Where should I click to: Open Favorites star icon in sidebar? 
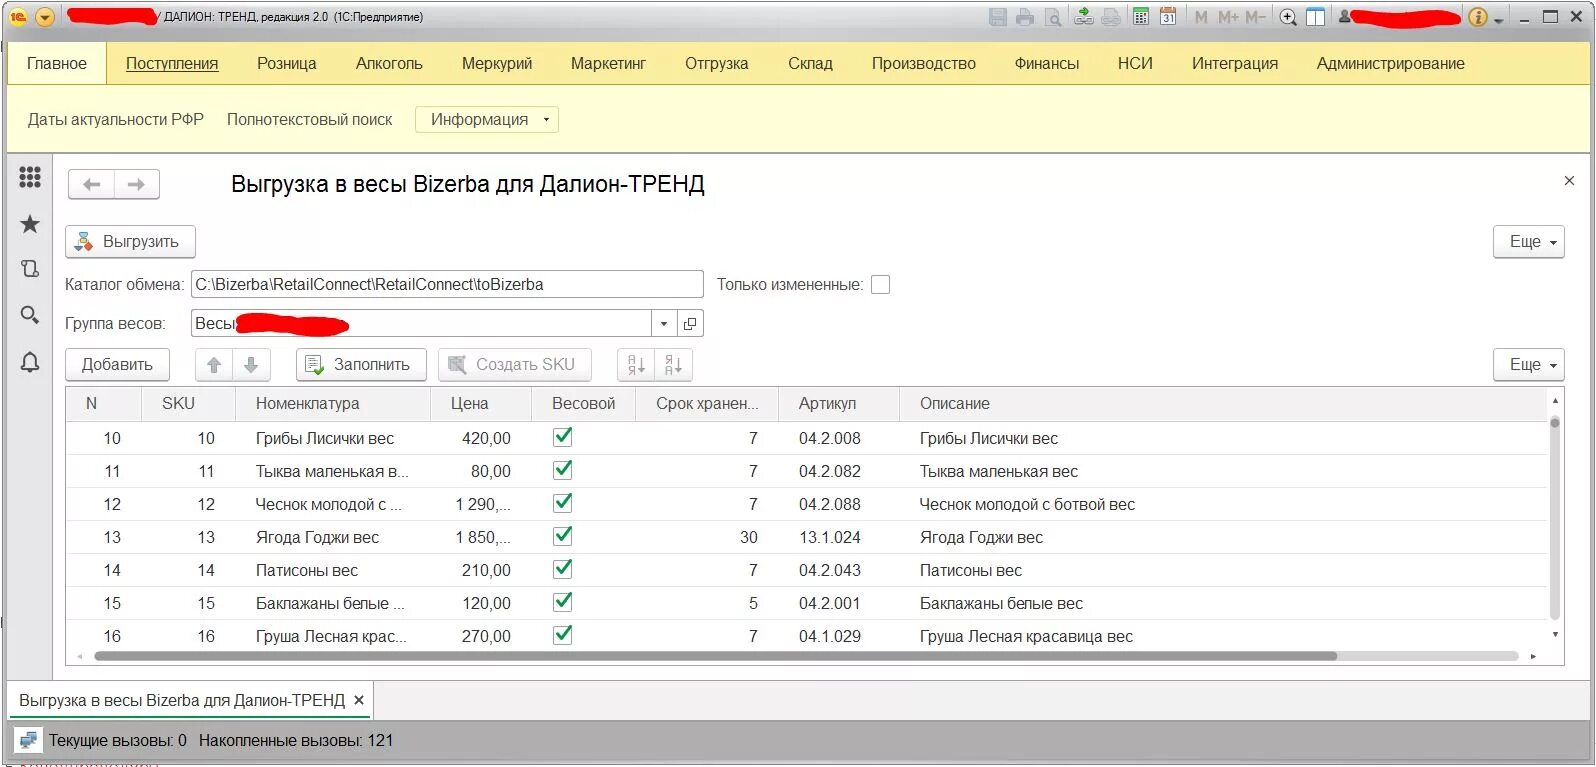click(30, 224)
